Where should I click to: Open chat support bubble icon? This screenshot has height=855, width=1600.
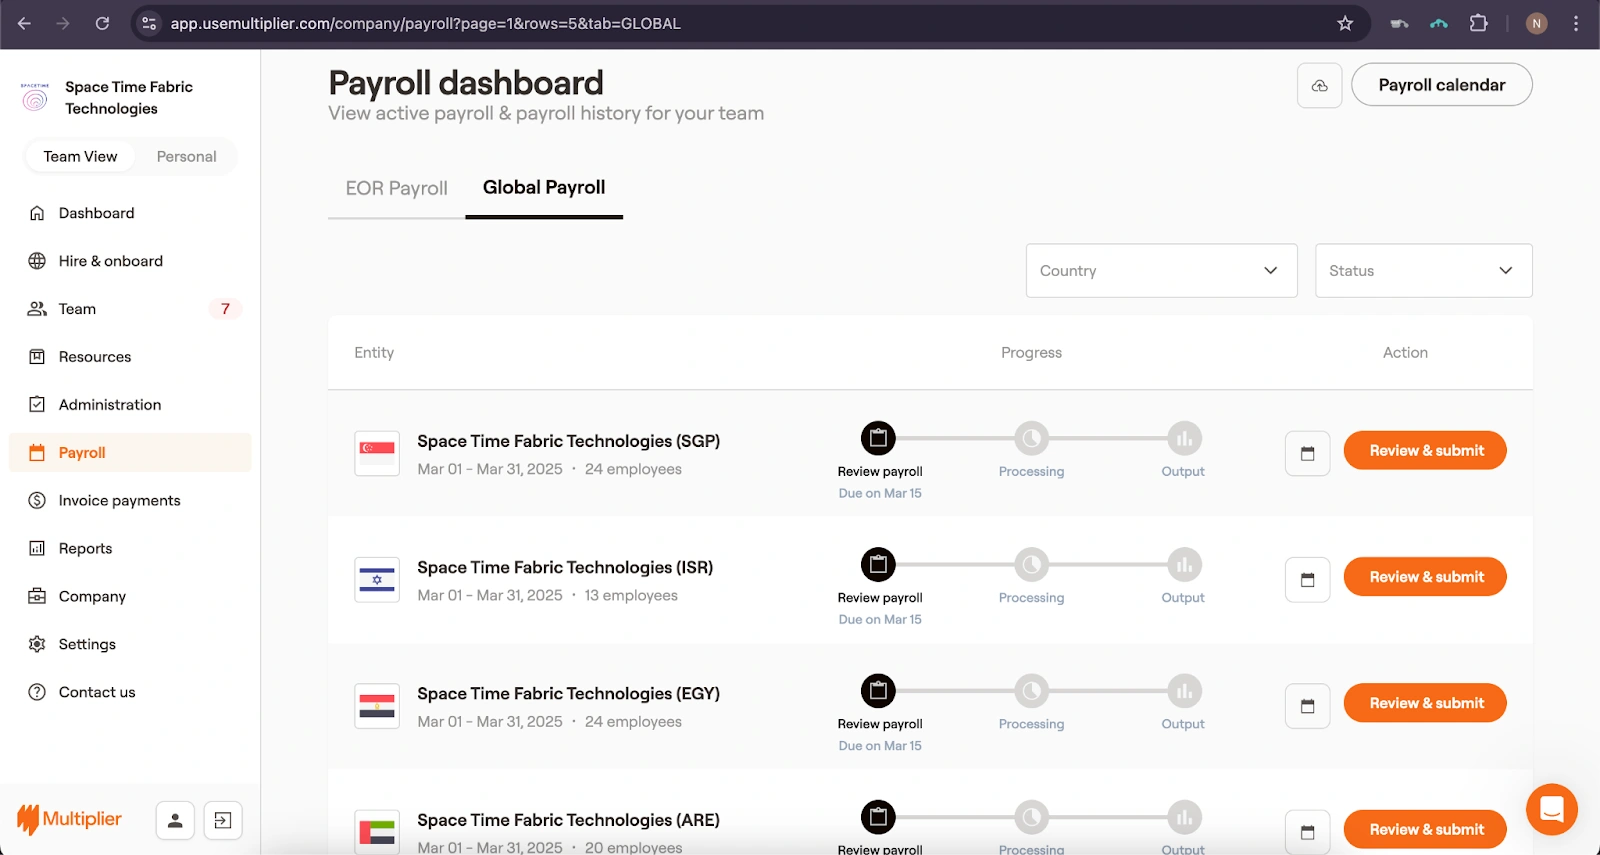[1552, 809]
